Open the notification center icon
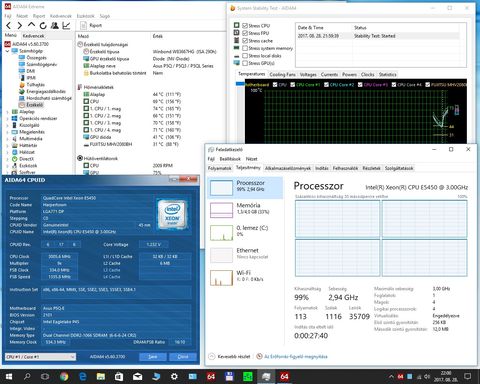Viewport: 480px width, 384px height. tap(468, 377)
